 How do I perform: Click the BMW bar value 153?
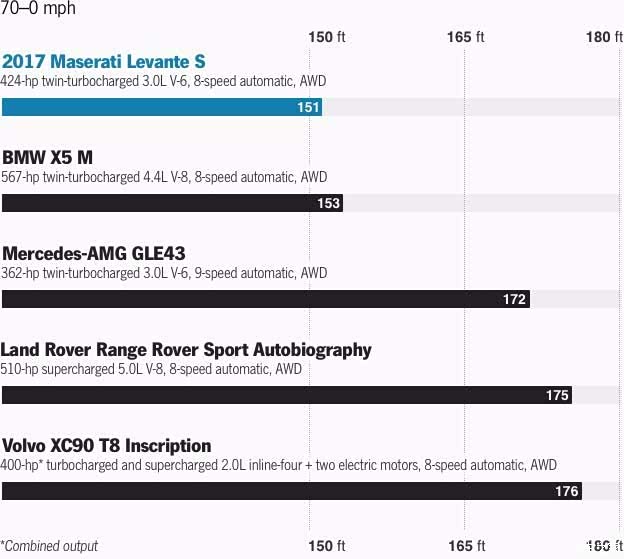click(x=328, y=203)
